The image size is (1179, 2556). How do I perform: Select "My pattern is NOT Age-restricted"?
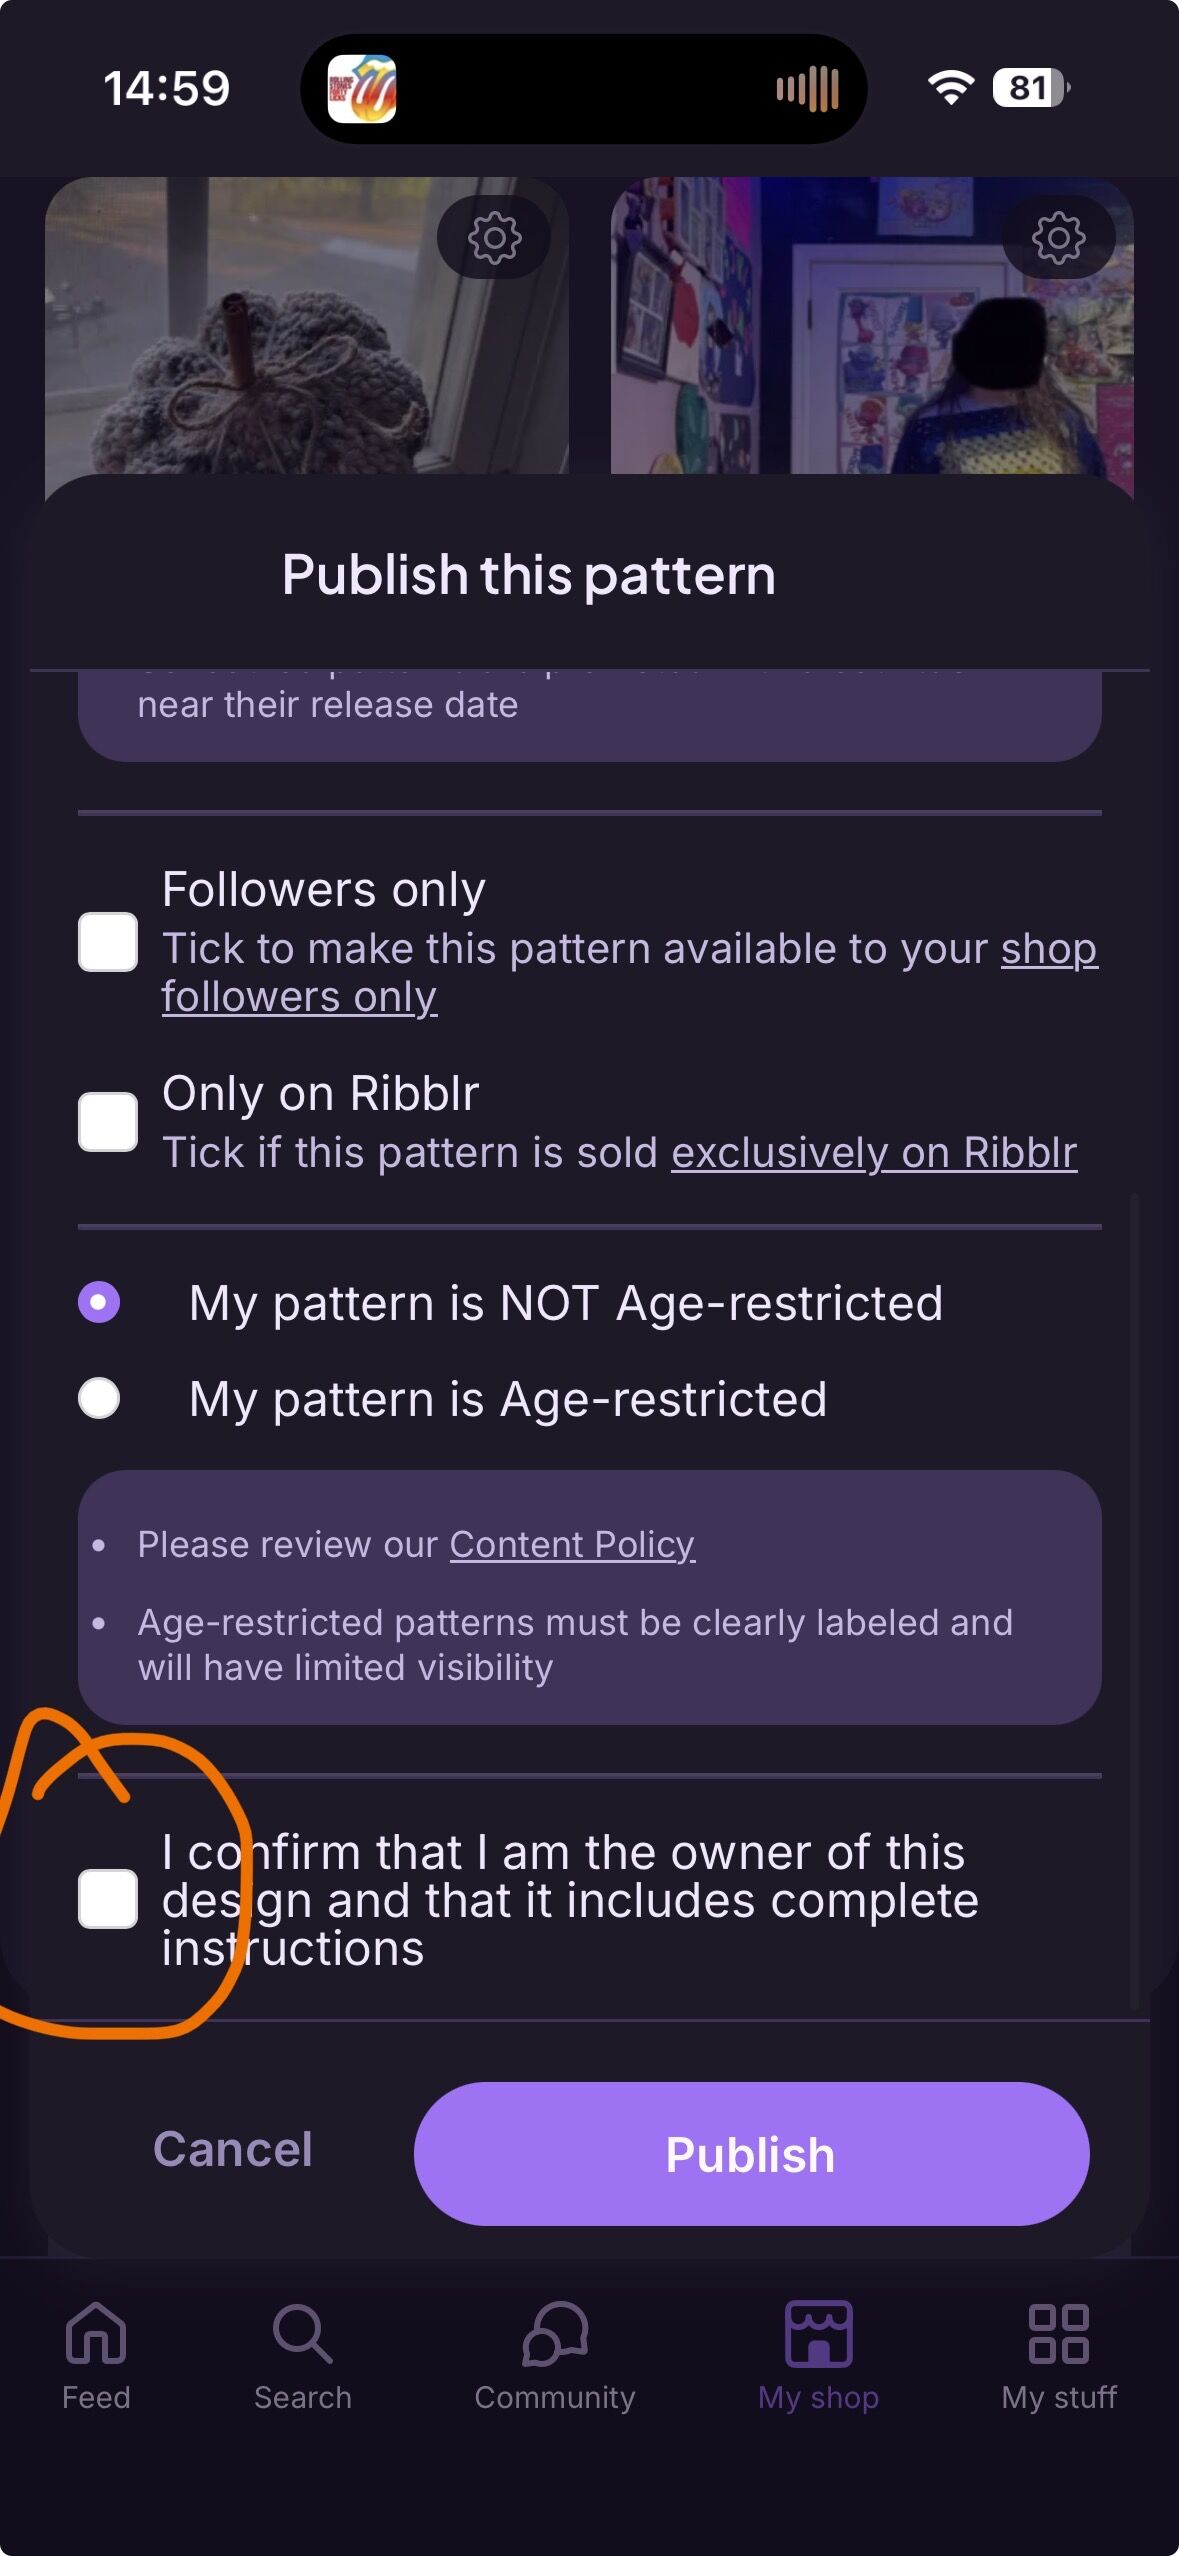coord(99,1302)
